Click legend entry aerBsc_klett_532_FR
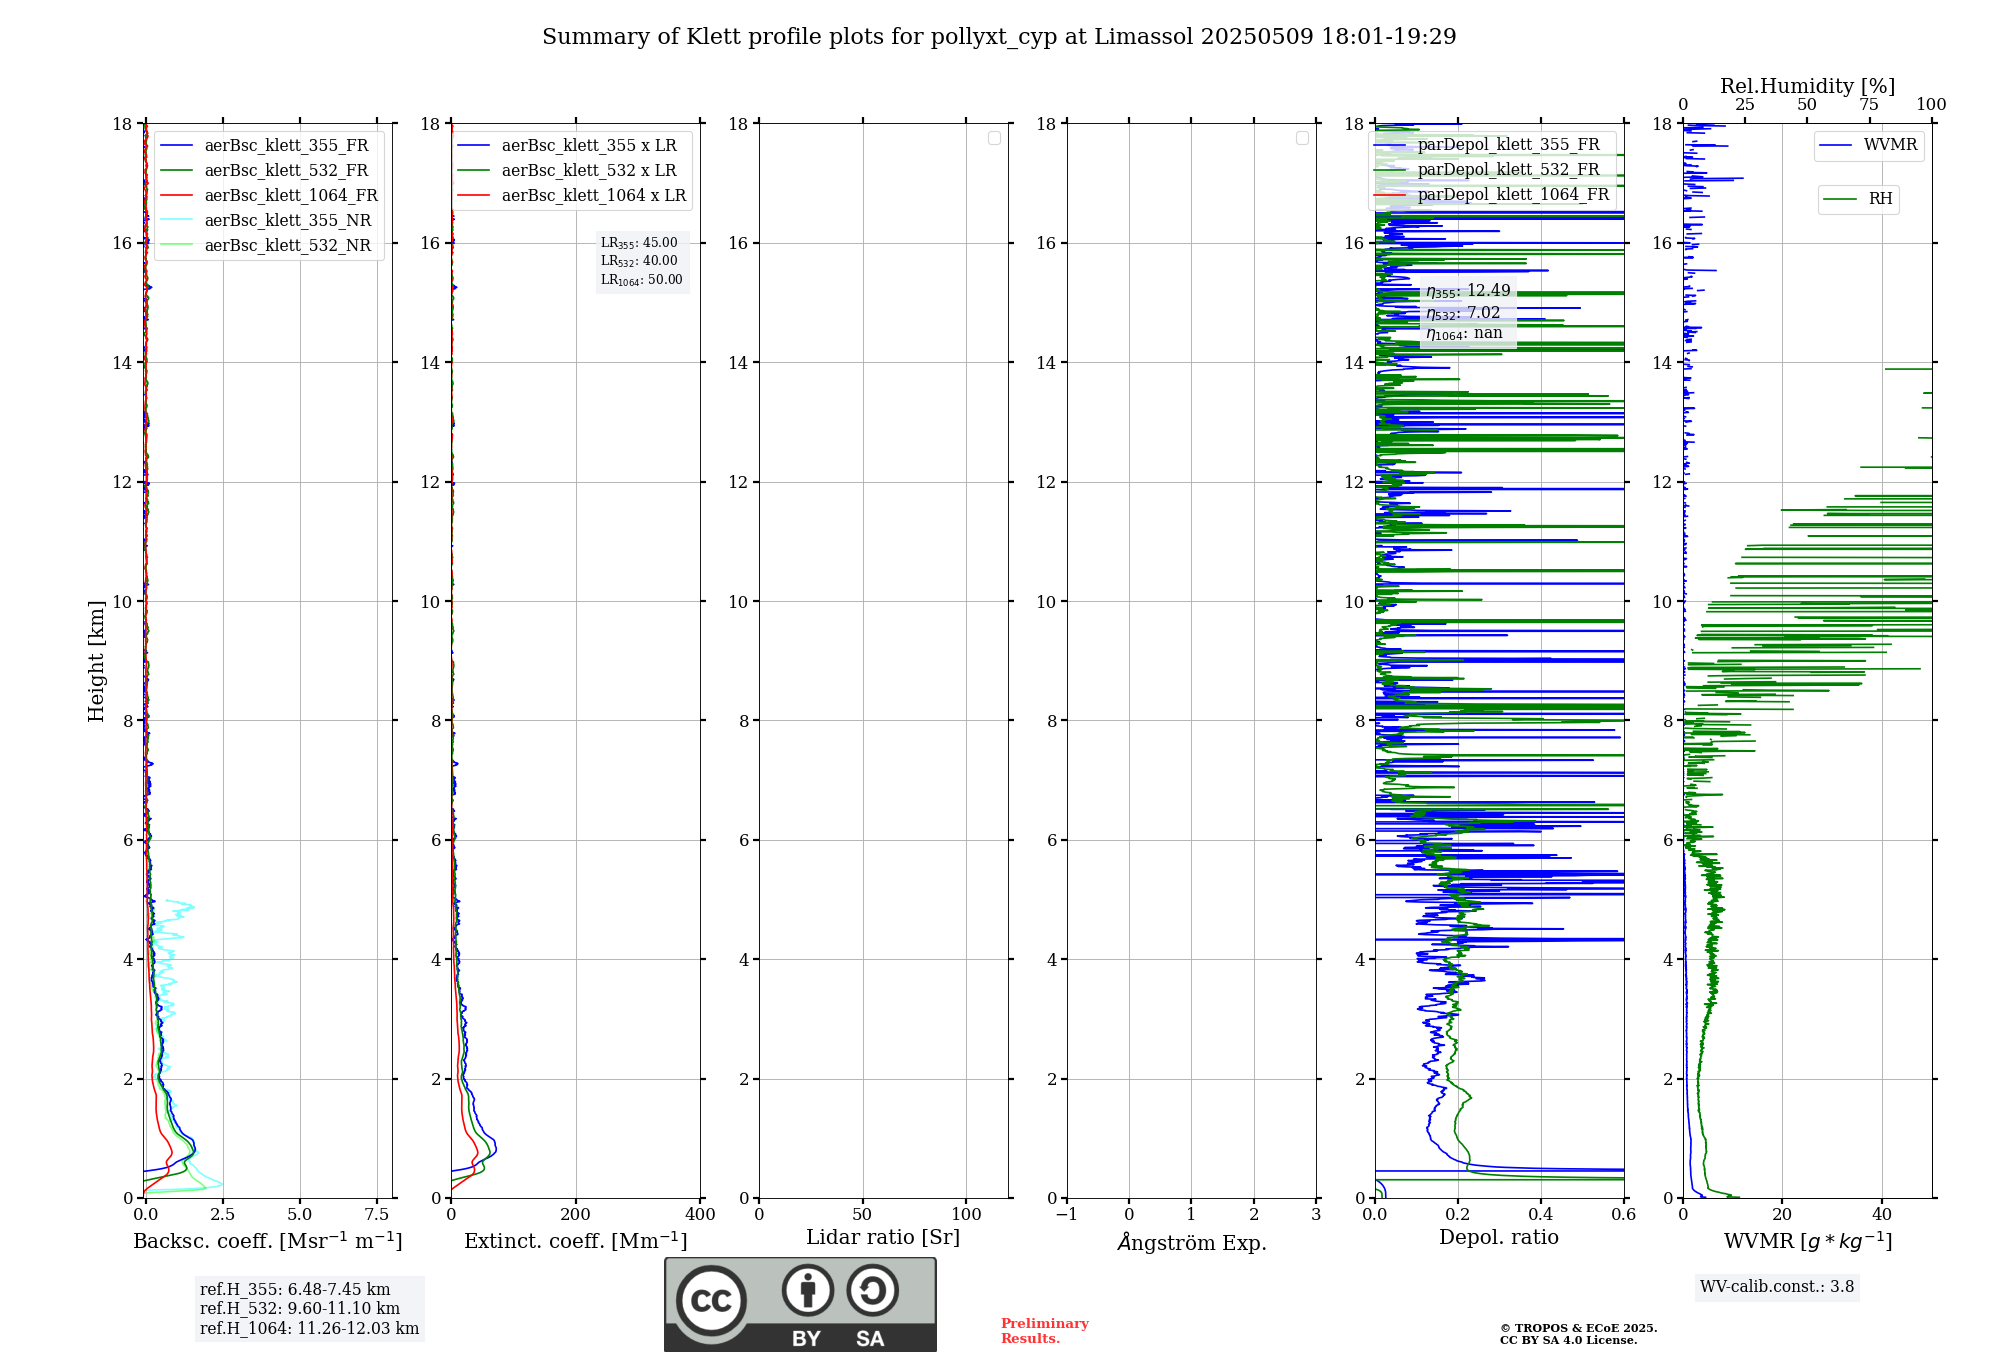Screen dimensions: 2000x1360 point(264,171)
